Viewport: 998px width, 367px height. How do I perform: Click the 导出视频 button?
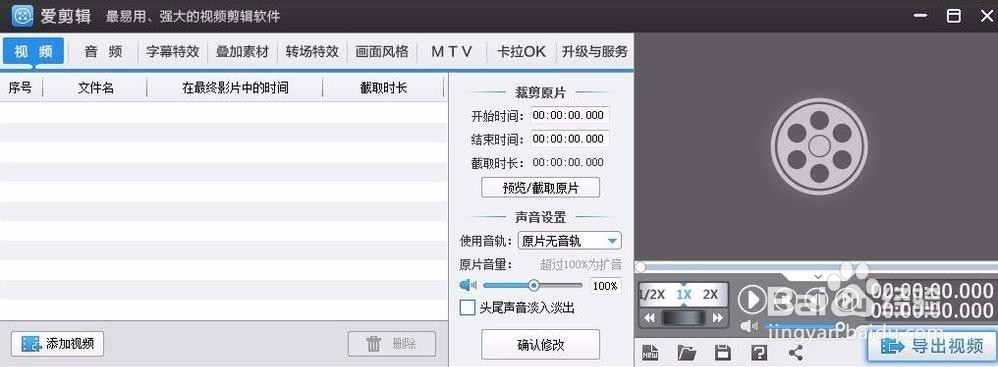tap(932, 347)
